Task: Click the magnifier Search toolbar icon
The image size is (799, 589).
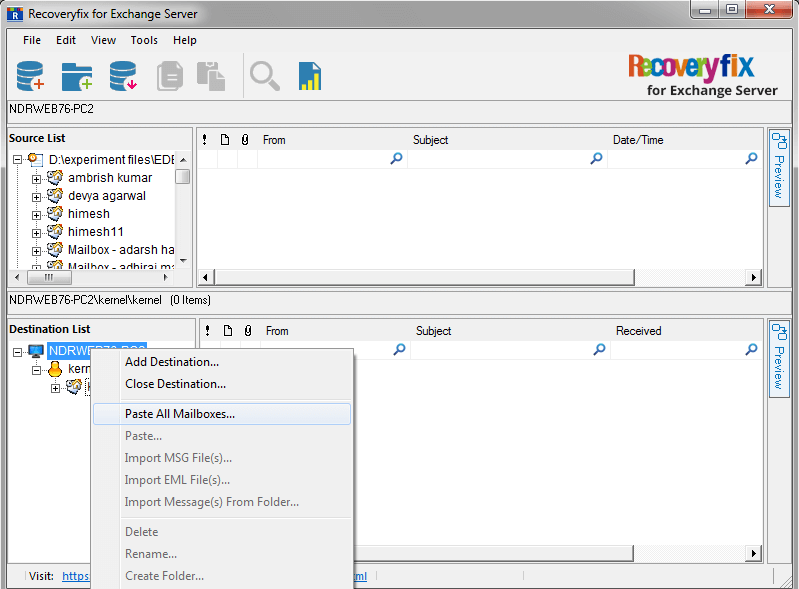Action: click(x=264, y=76)
